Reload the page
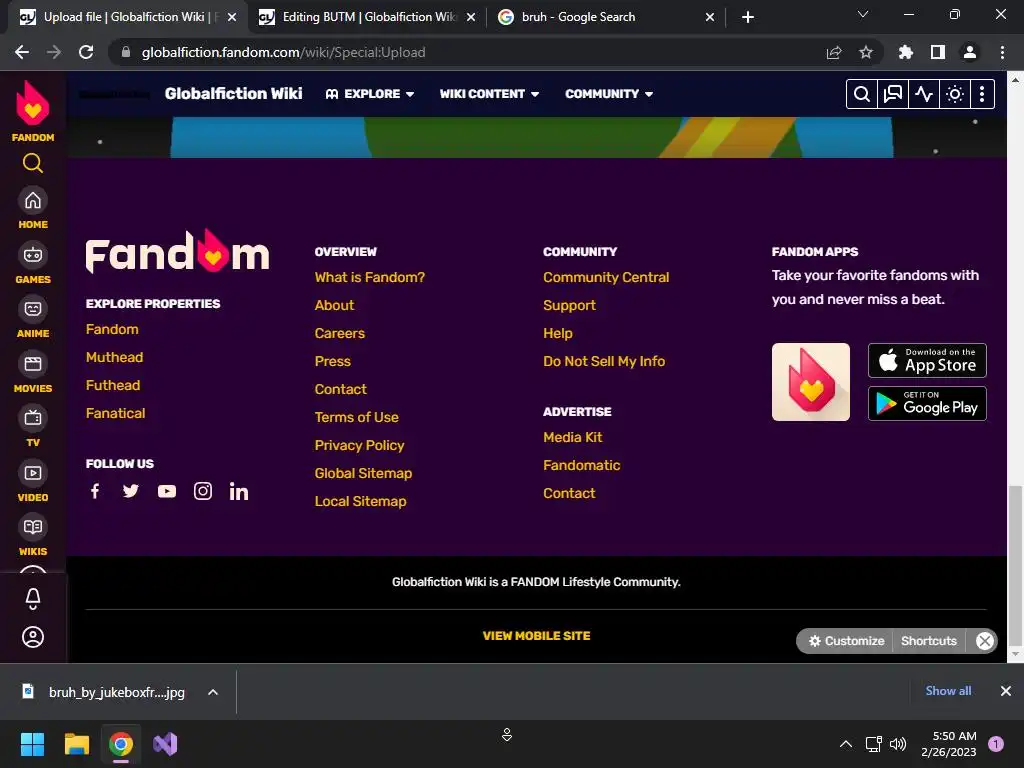Image resolution: width=1024 pixels, height=768 pixels. tap(86, 52)
